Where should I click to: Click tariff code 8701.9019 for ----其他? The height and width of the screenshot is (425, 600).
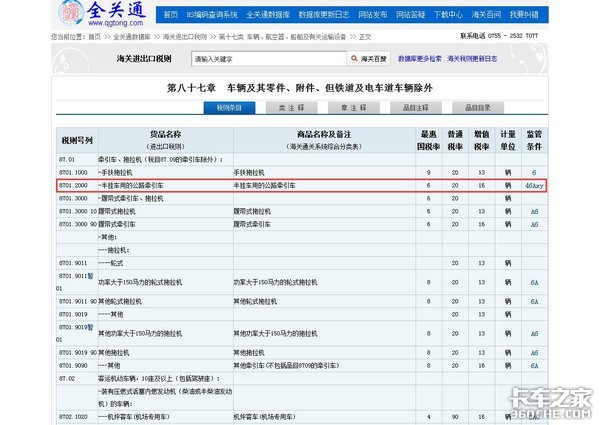pyautogui.click(x=73, y=314)
